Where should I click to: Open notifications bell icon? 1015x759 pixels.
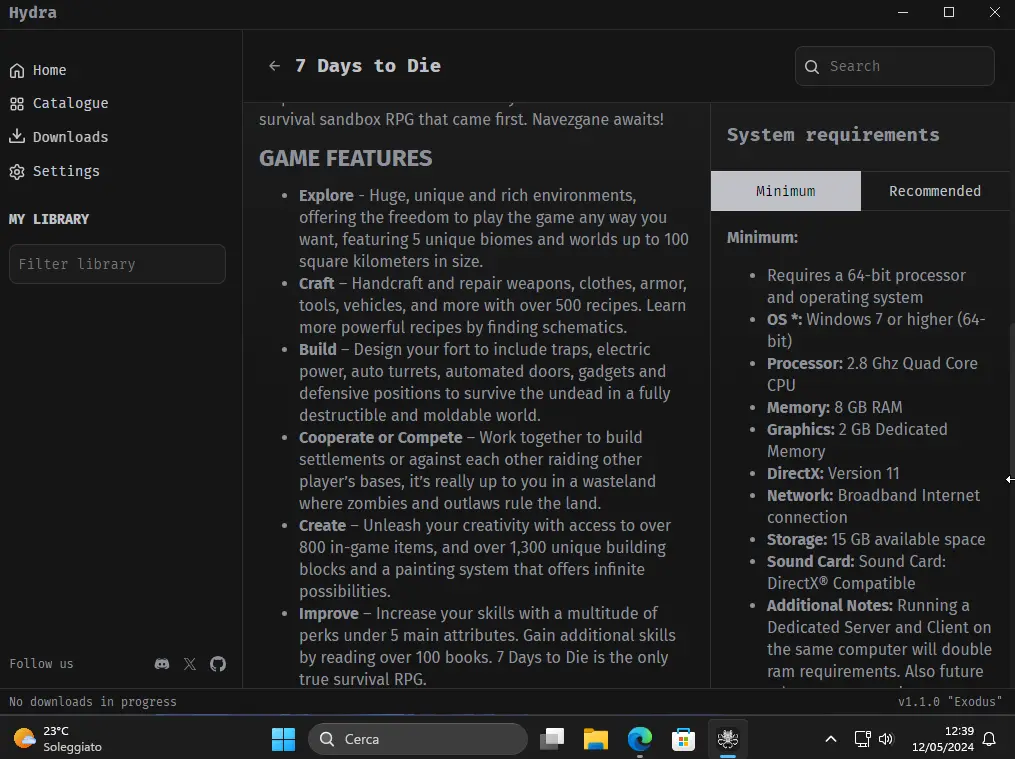click(x=989, y=739)
